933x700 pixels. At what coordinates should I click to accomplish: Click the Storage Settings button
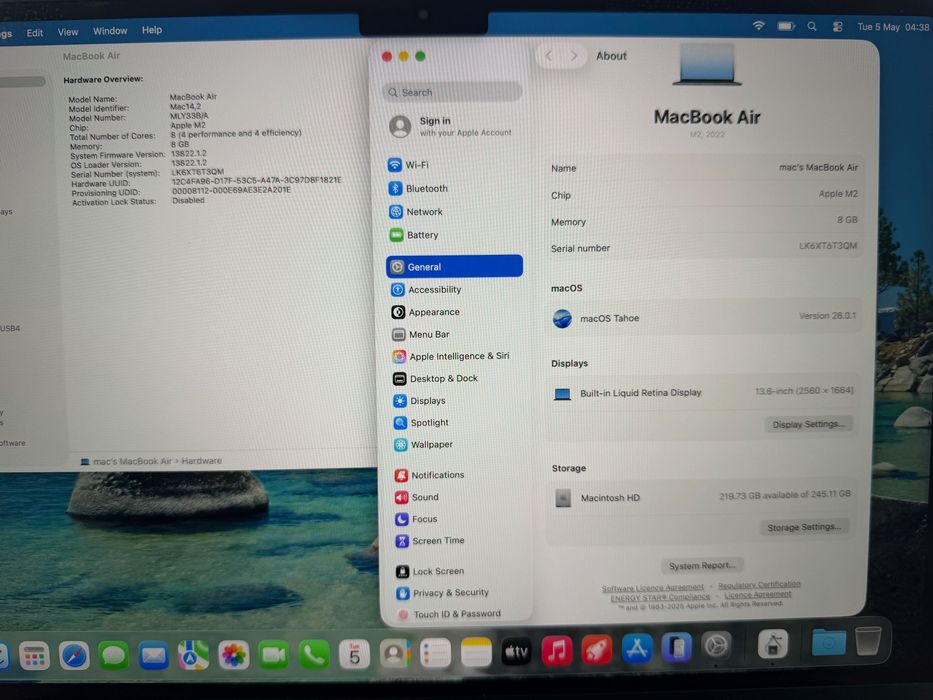(x=804, y=527)
